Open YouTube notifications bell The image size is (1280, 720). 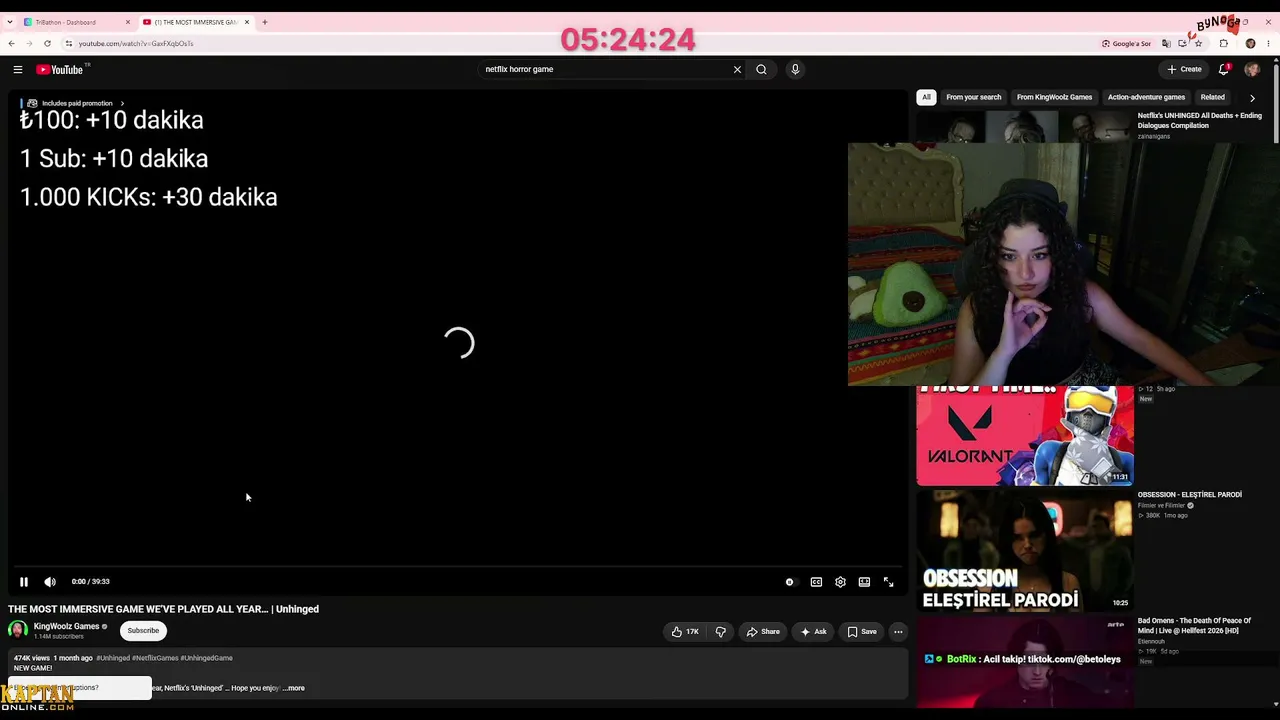point(1224,69)
